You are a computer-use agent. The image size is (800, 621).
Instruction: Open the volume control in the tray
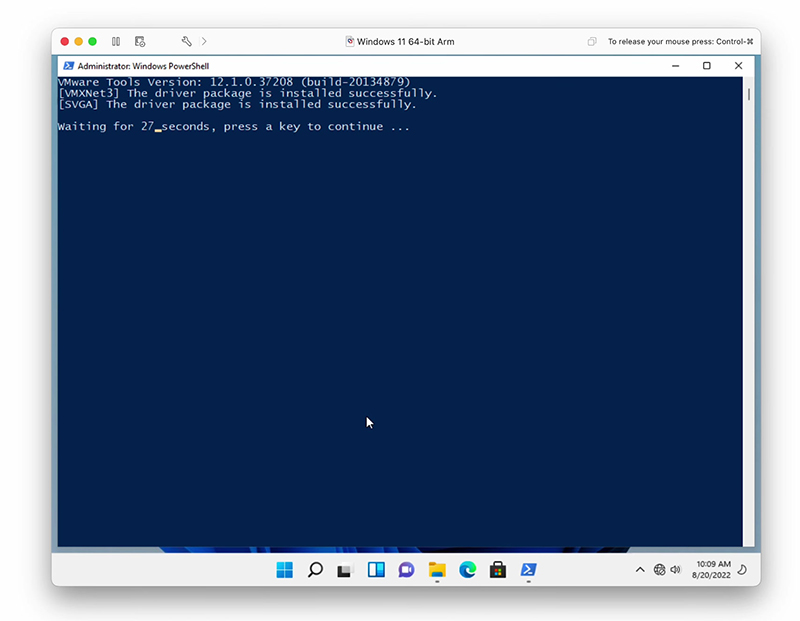click(x=676, y=569)
